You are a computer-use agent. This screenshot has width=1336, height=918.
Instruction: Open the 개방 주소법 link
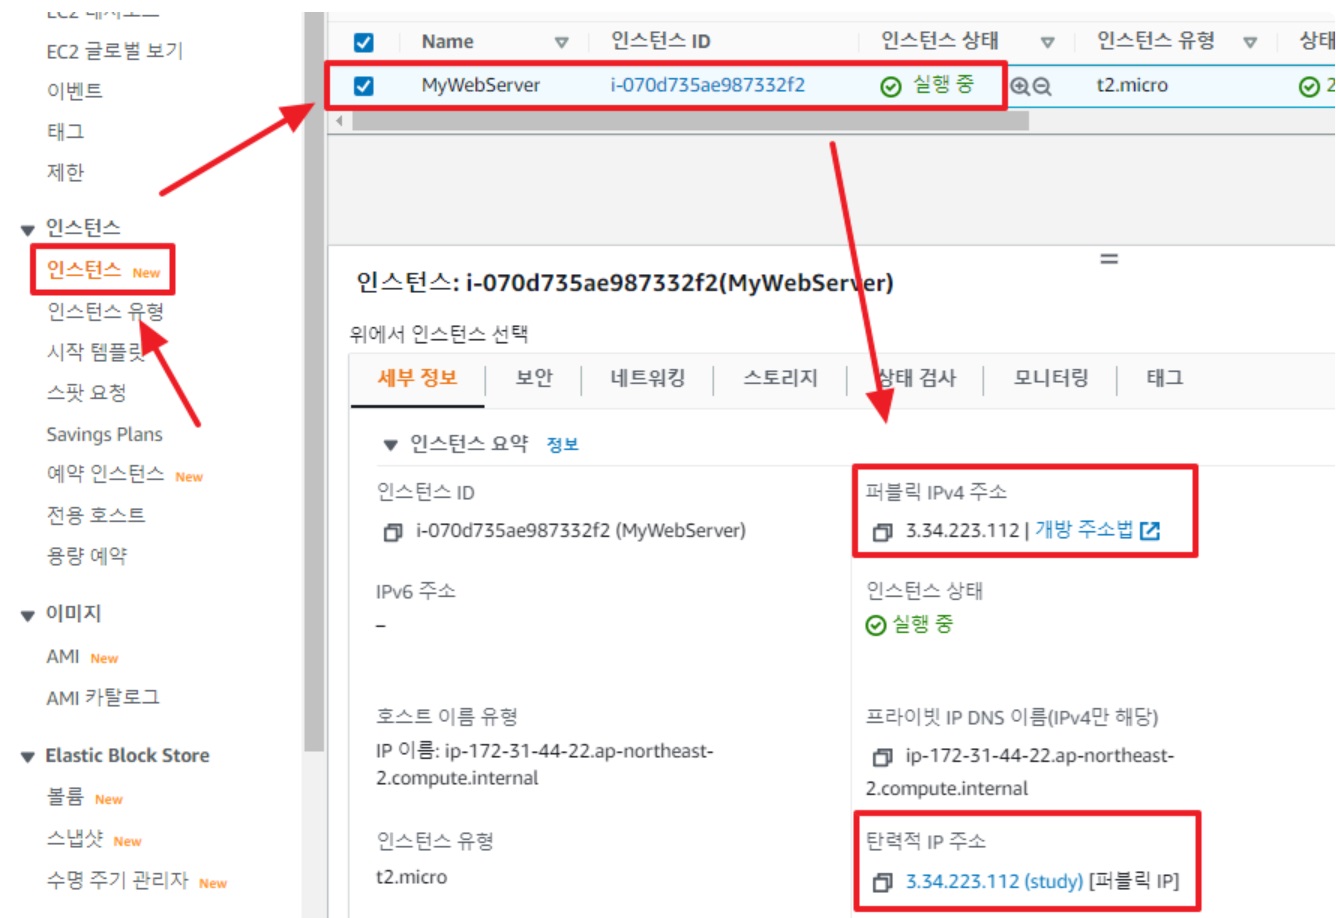(1084, 530)
